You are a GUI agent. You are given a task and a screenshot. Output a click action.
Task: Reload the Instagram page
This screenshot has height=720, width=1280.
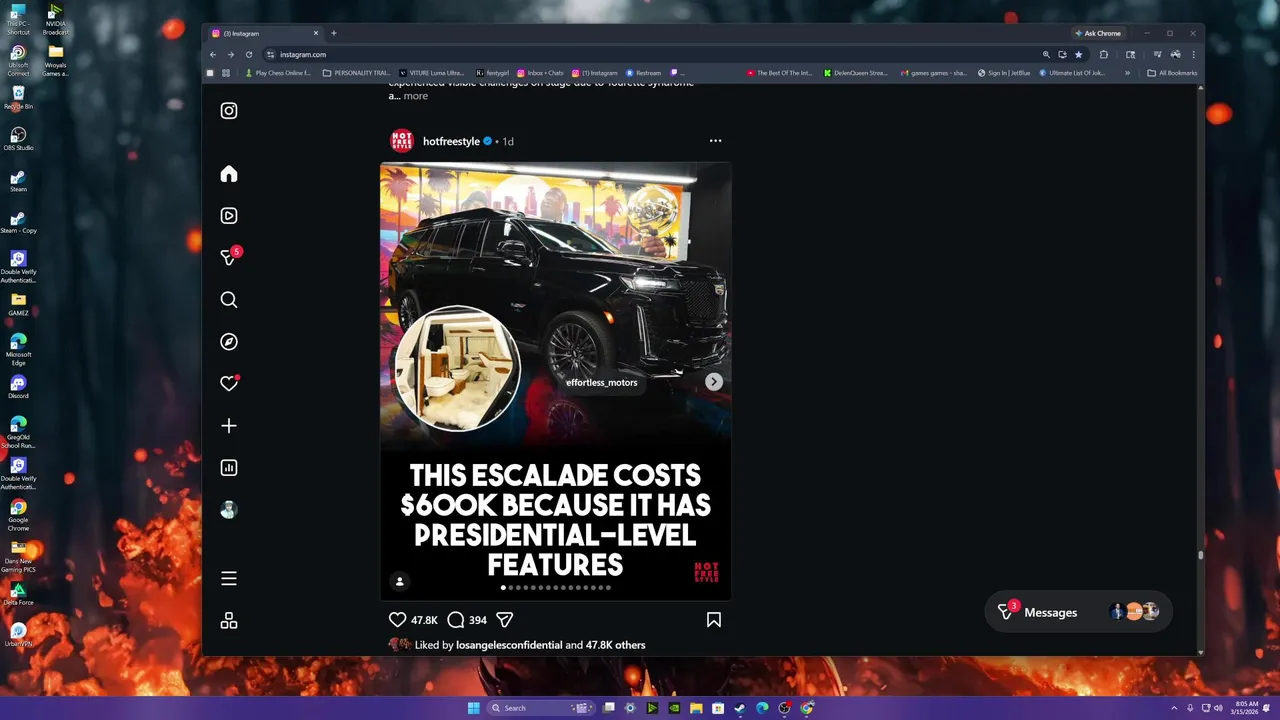[249, 55]
